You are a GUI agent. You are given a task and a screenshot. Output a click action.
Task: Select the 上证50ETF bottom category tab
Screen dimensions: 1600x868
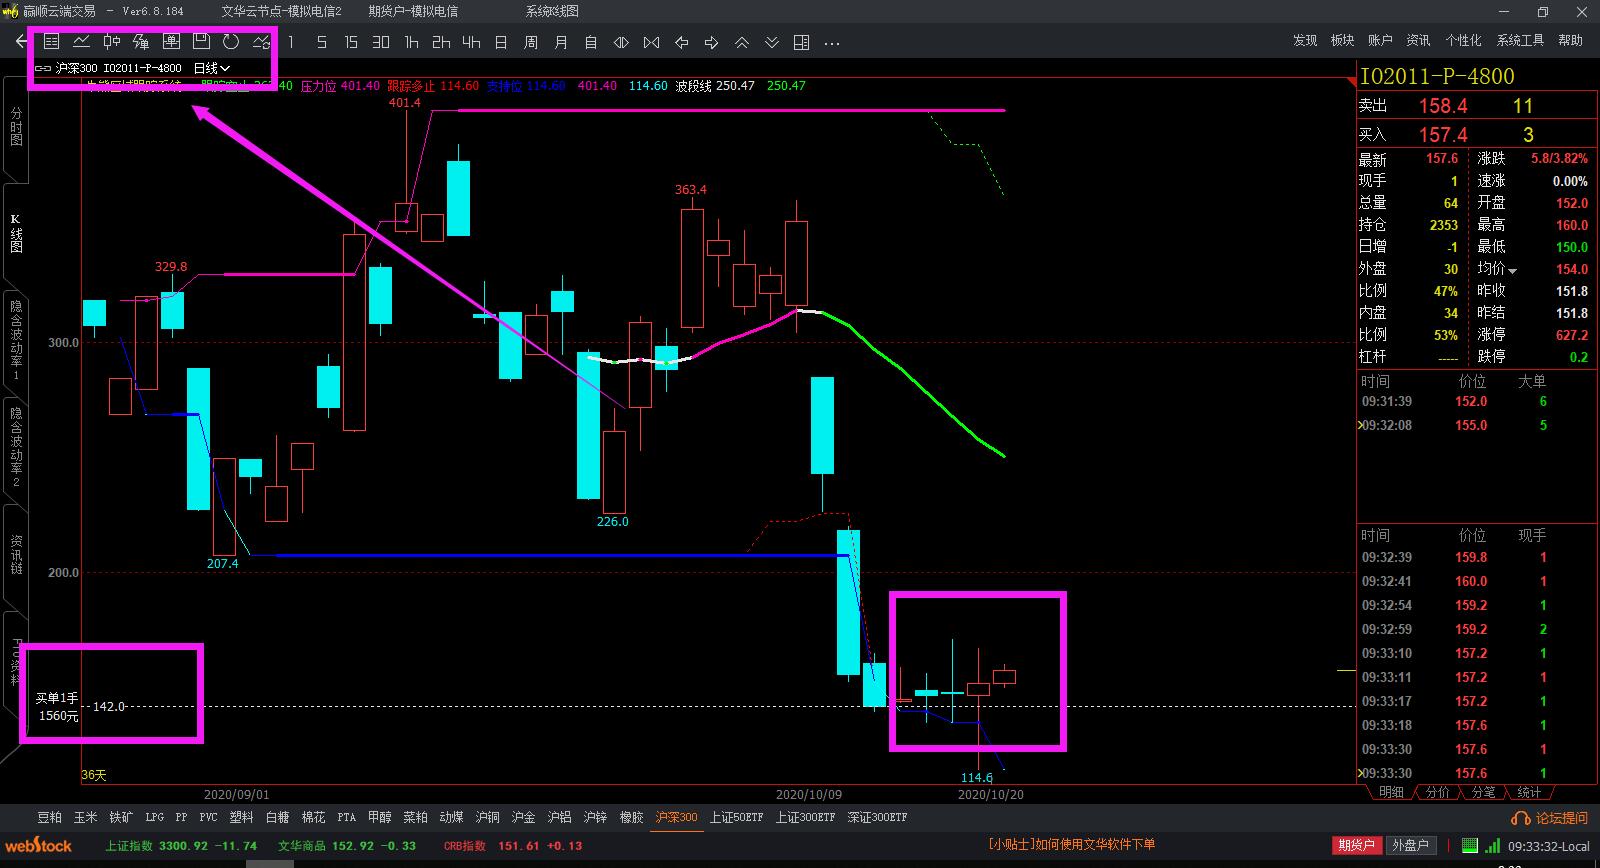point(736,817)
